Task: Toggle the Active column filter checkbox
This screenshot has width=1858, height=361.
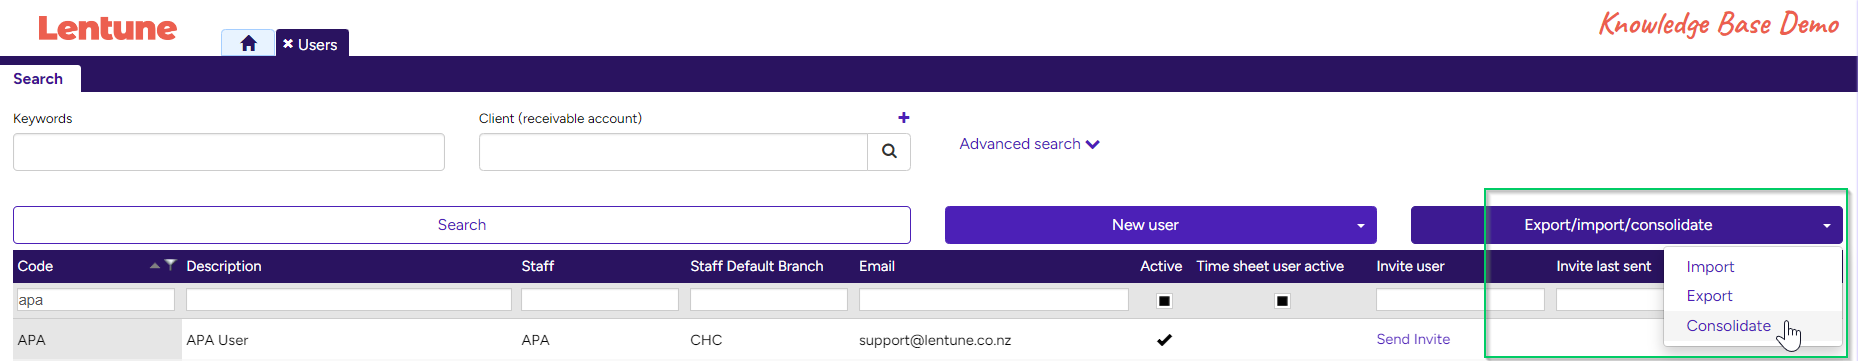Action: point(1164,300)
